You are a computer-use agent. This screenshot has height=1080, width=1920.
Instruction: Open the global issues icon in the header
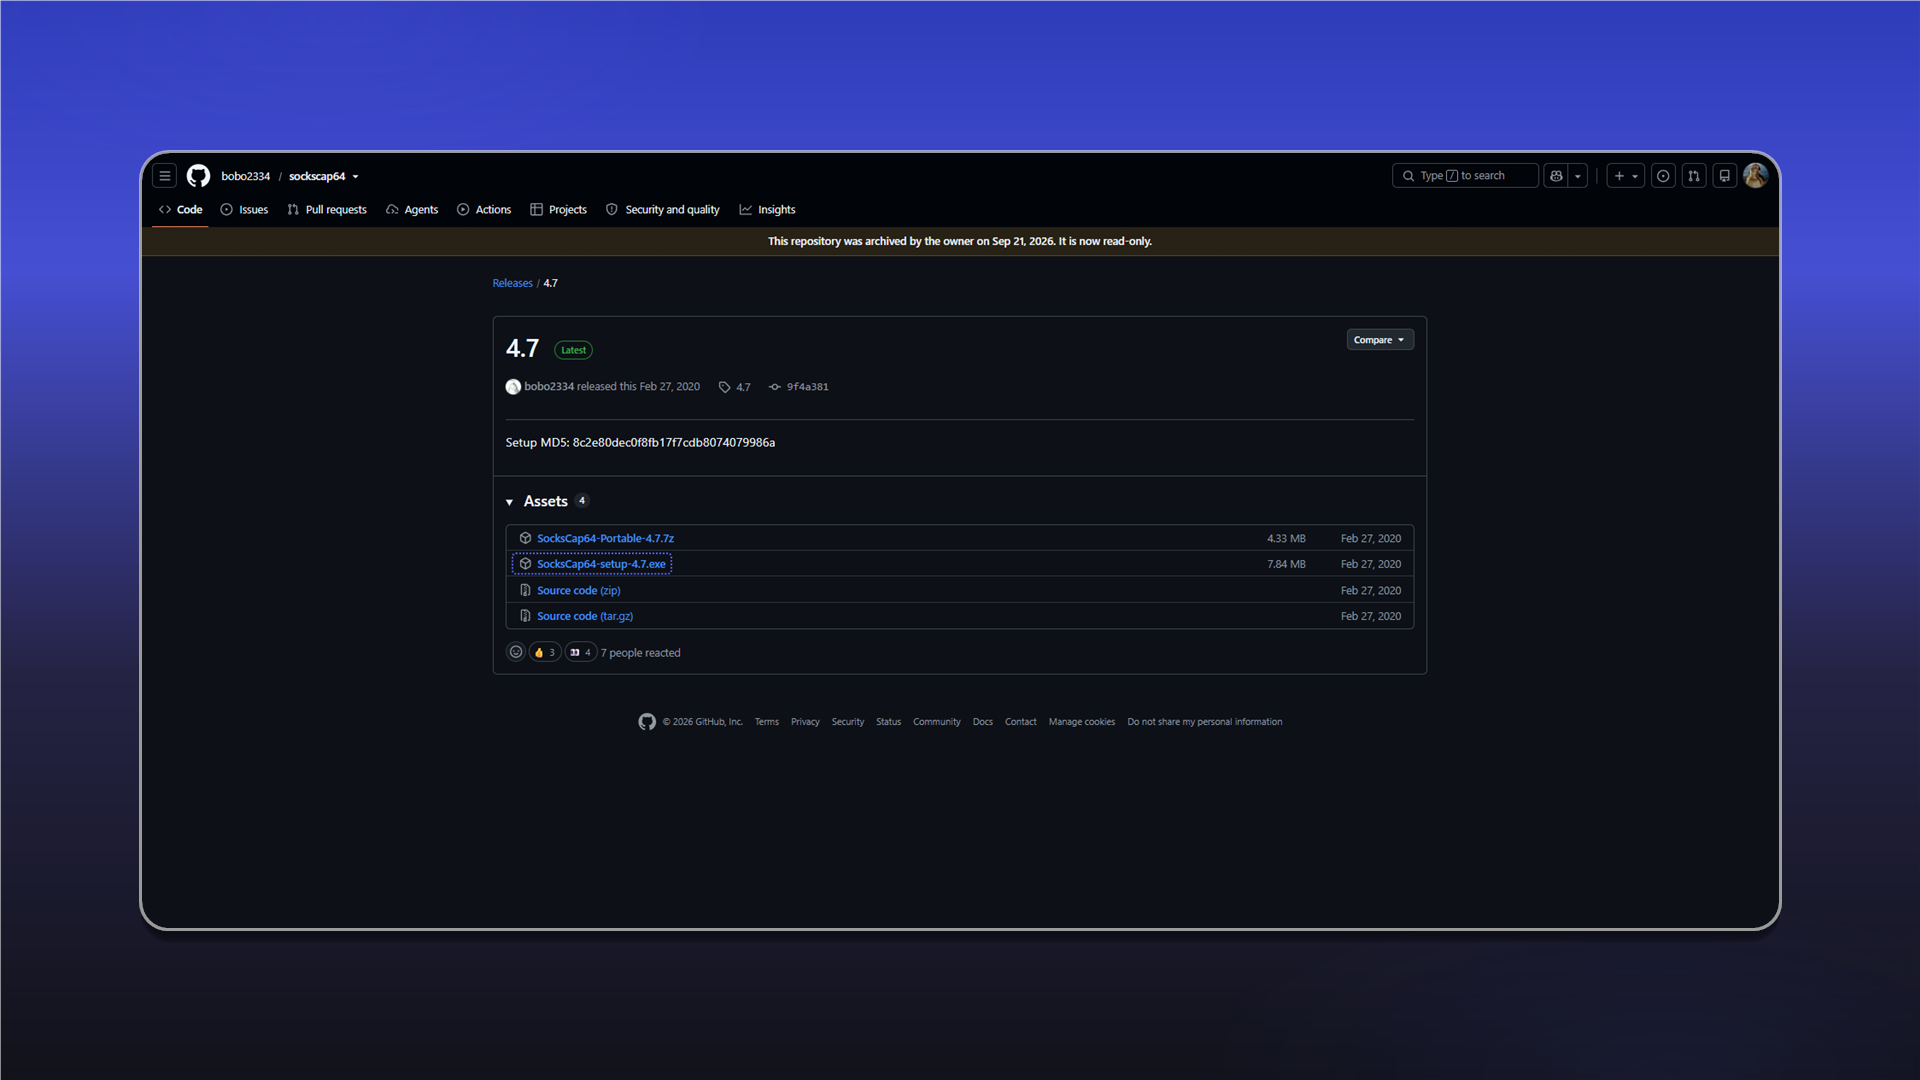pyautogui.click(x=1663, y=176)
